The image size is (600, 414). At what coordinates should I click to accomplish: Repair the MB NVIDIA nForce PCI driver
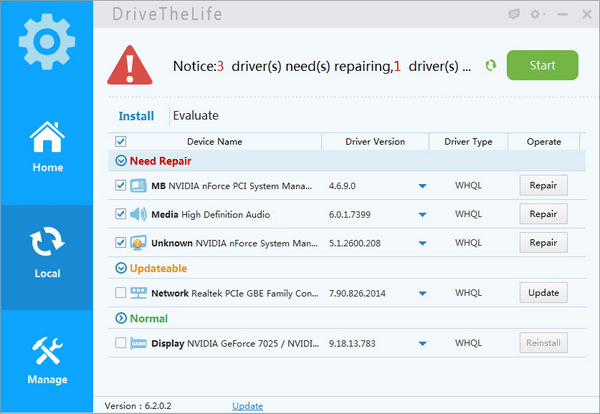pyautogui.click(x=543, y=185)
